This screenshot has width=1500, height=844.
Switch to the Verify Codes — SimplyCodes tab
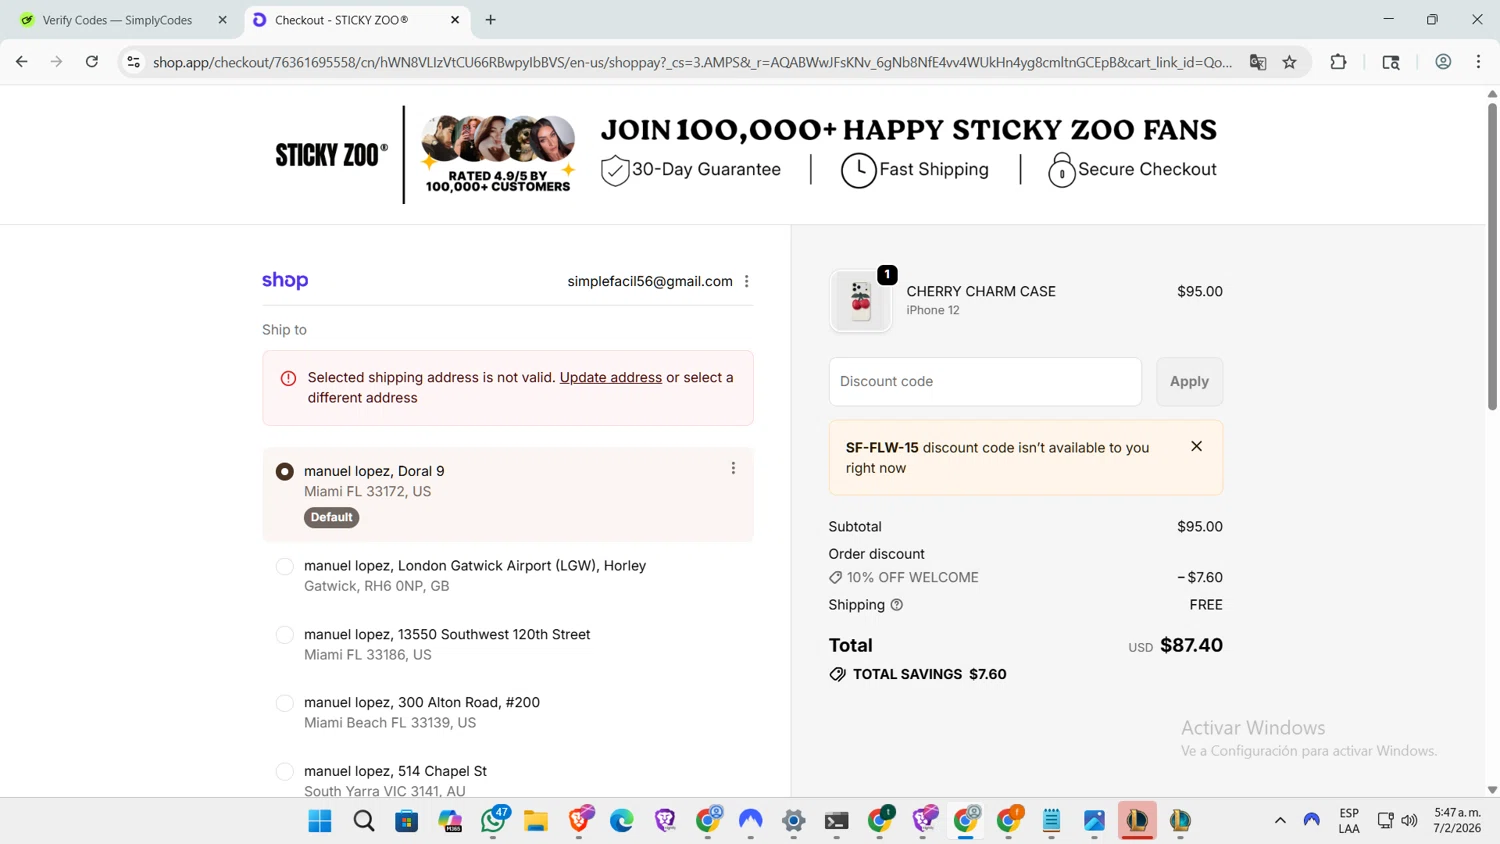pos(118,20)
